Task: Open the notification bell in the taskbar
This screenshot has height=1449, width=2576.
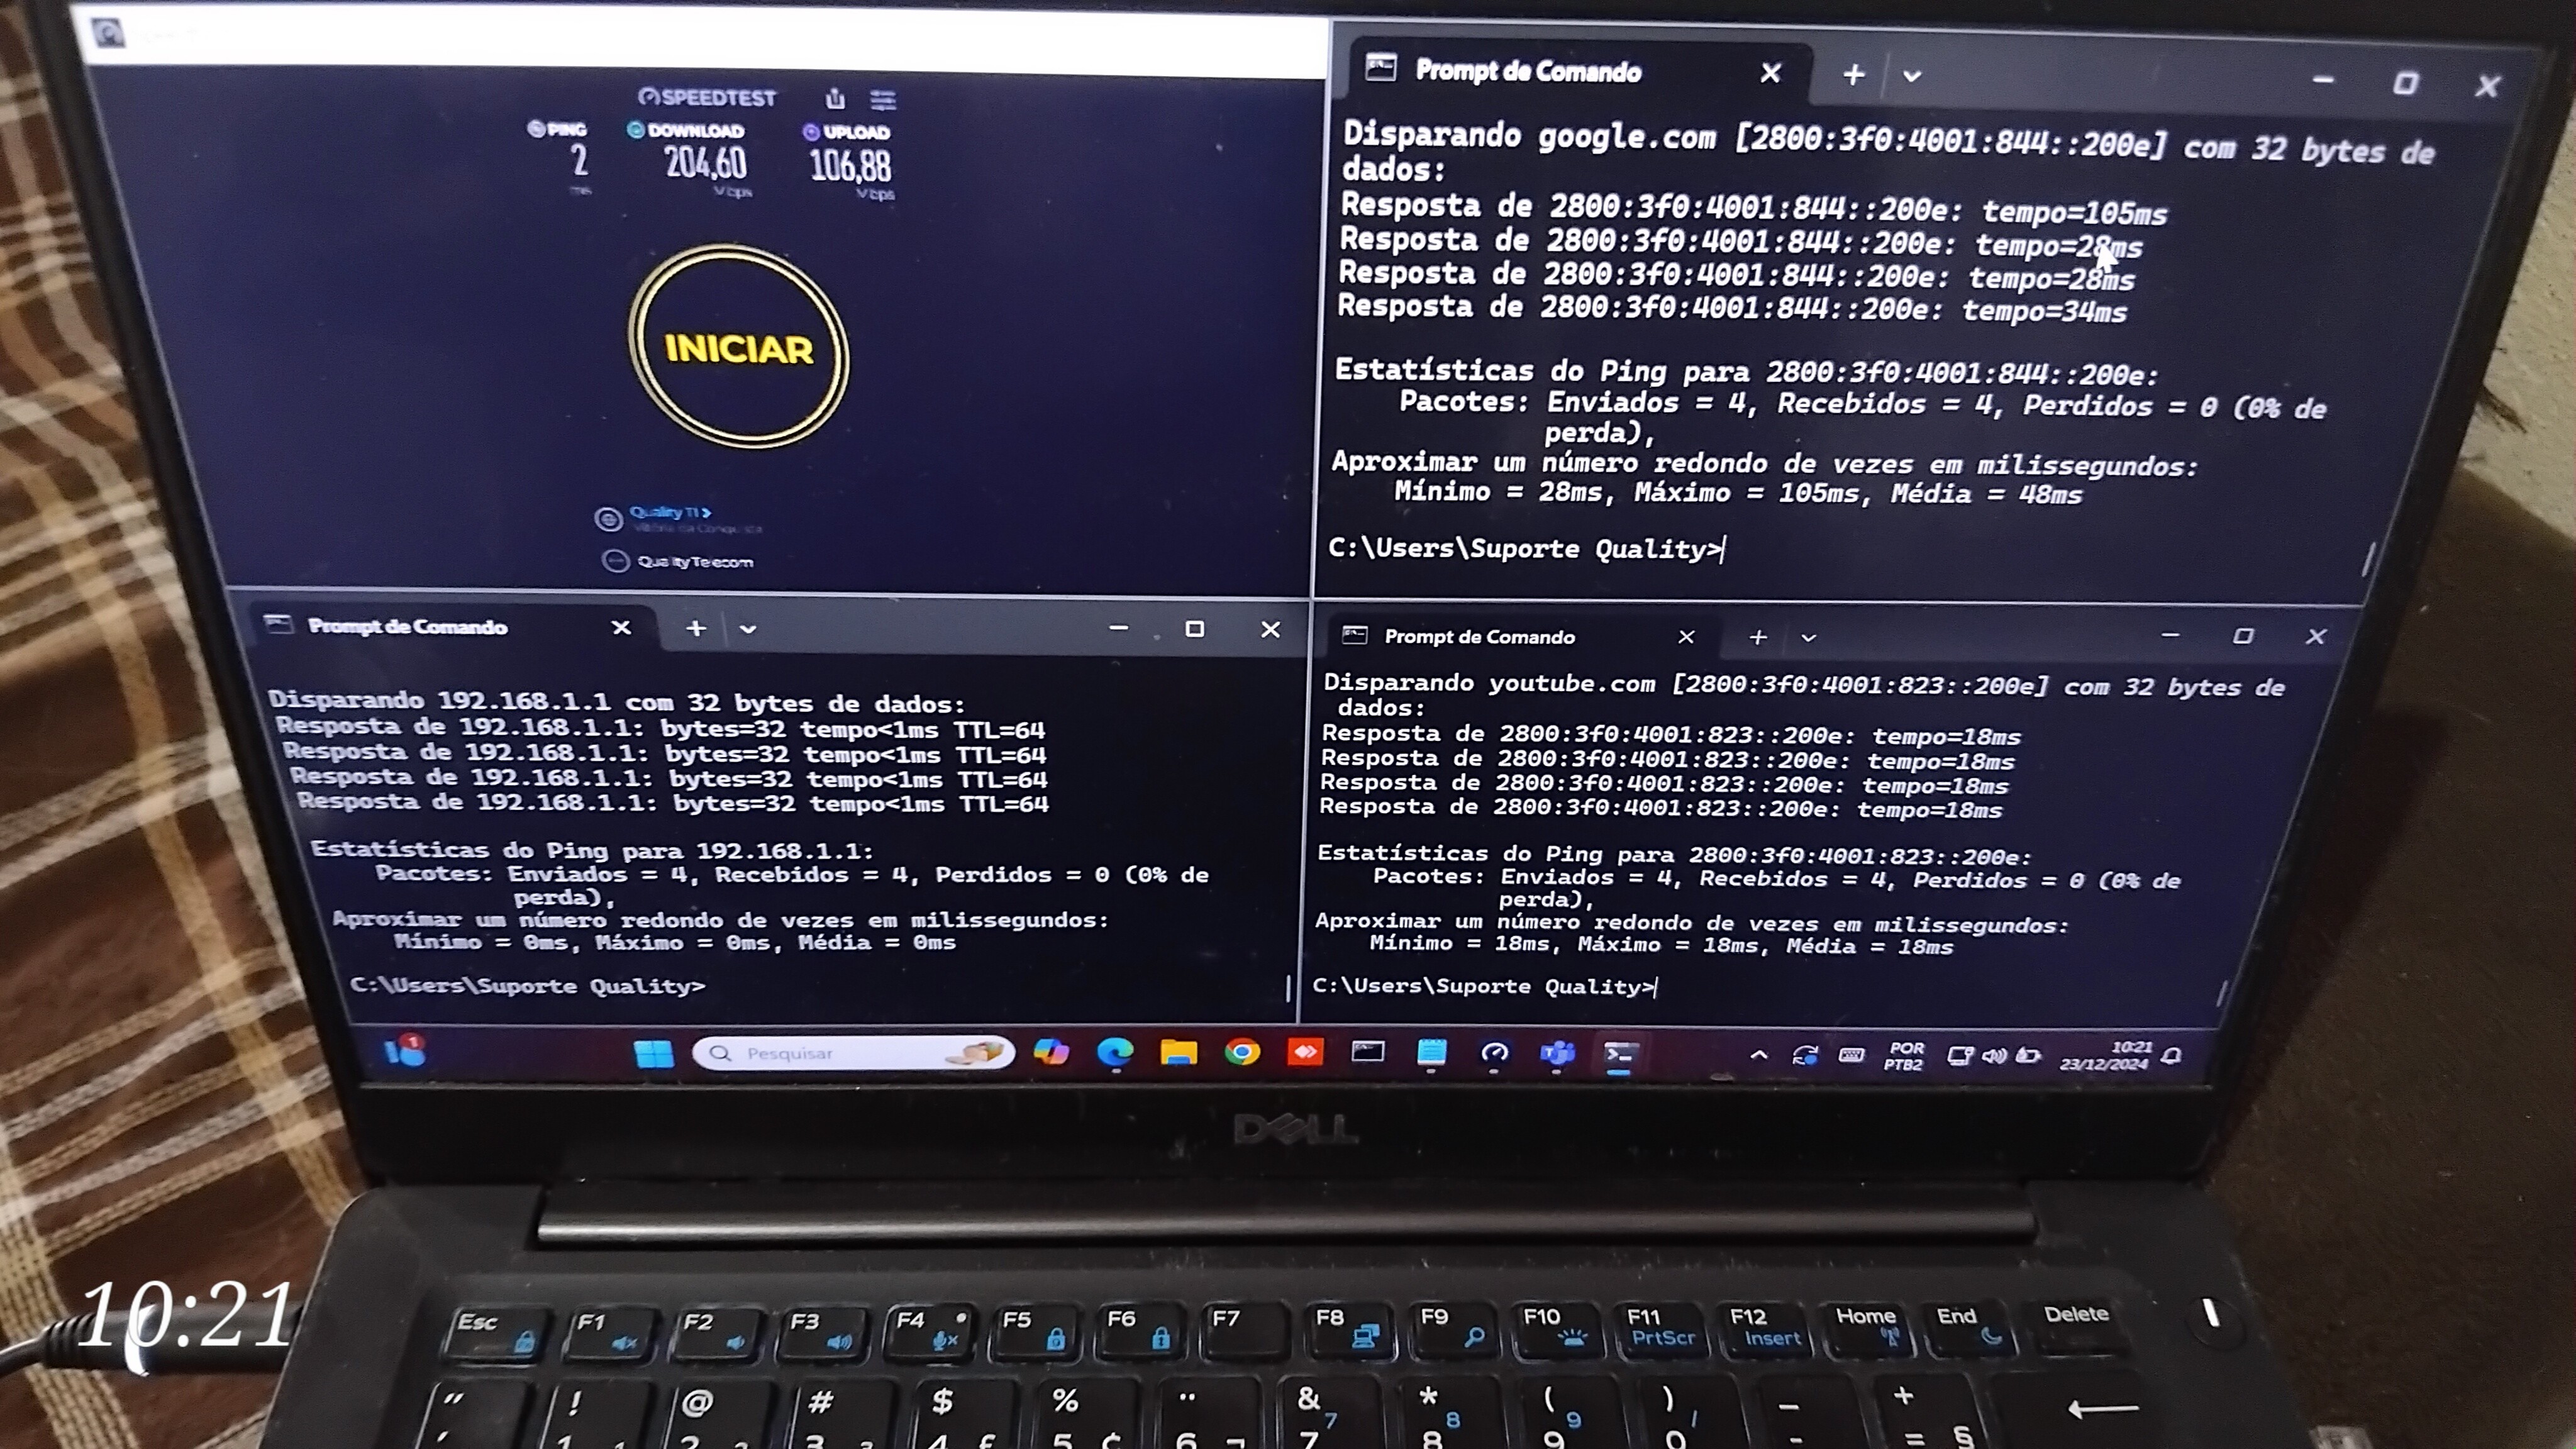Action: [x=2171, y=1056]
